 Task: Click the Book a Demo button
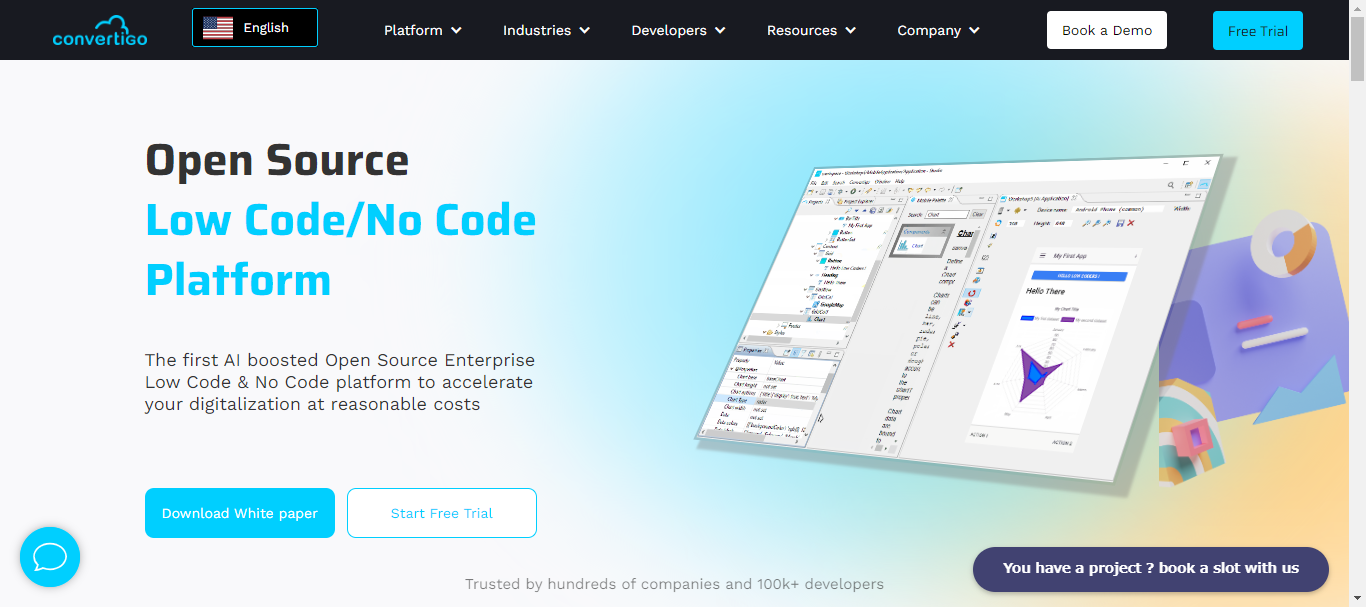1107,30
